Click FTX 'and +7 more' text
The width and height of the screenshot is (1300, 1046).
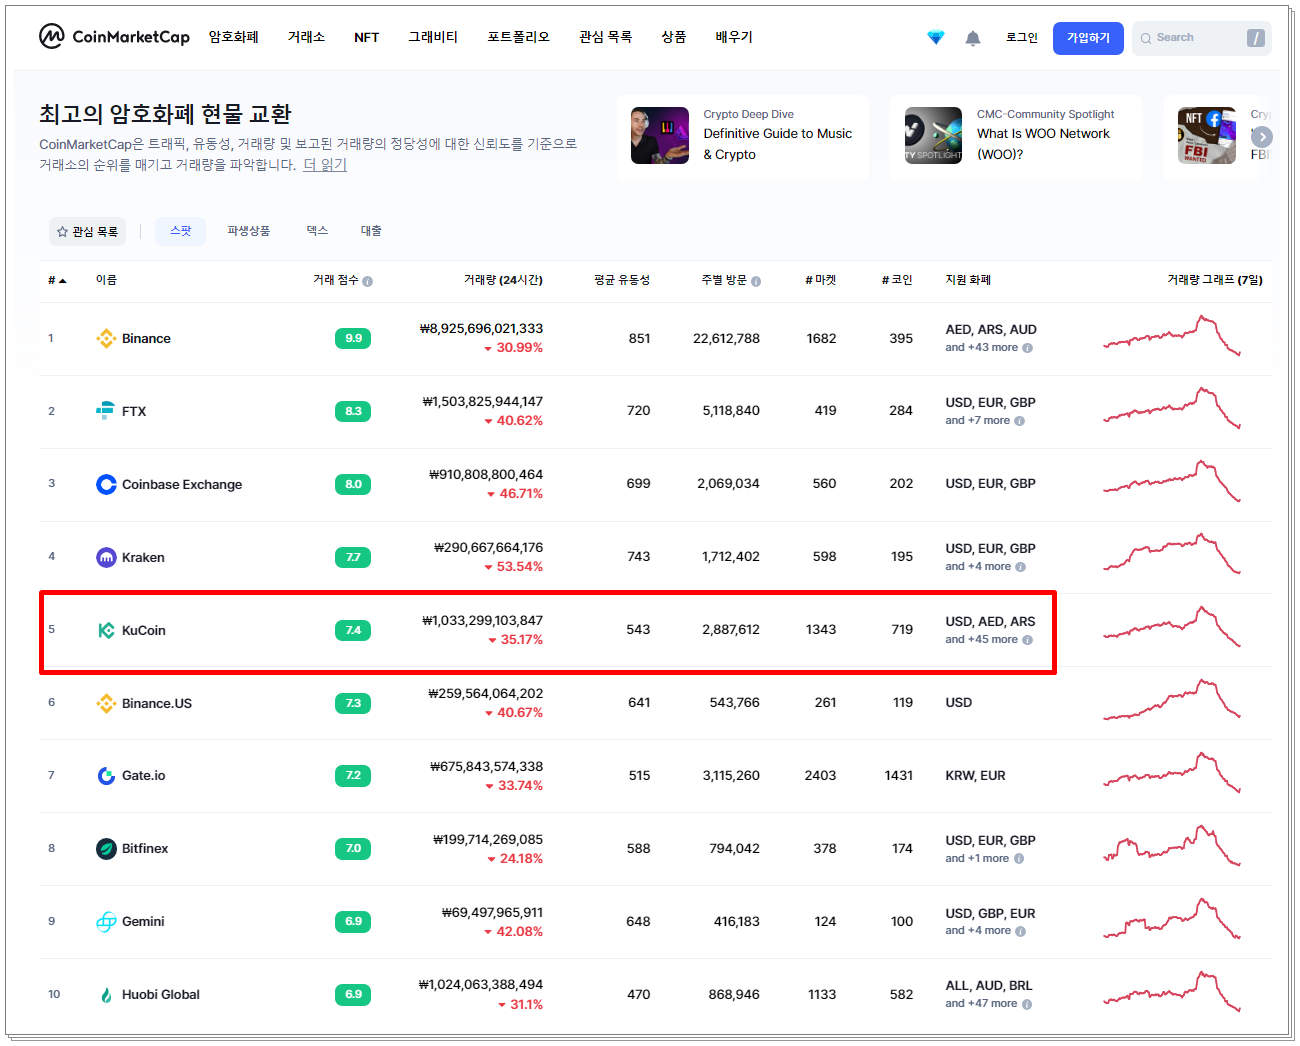(978, 421)
